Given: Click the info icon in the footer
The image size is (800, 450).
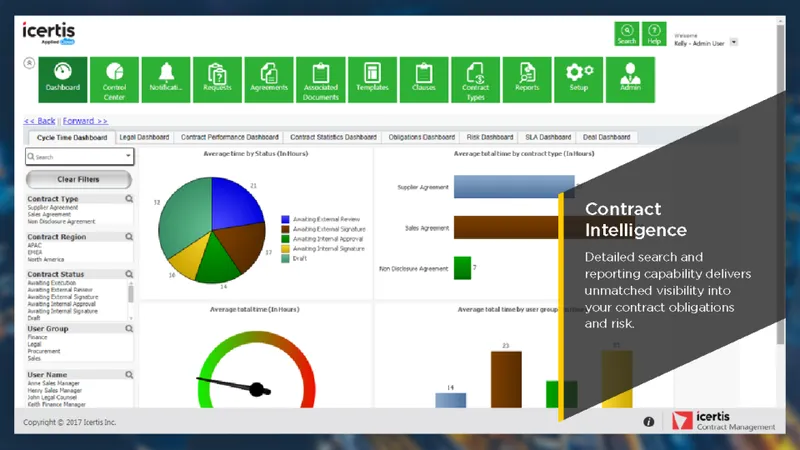Looking at the screenshot, I should pyautogui.click(x=648, y=421).
